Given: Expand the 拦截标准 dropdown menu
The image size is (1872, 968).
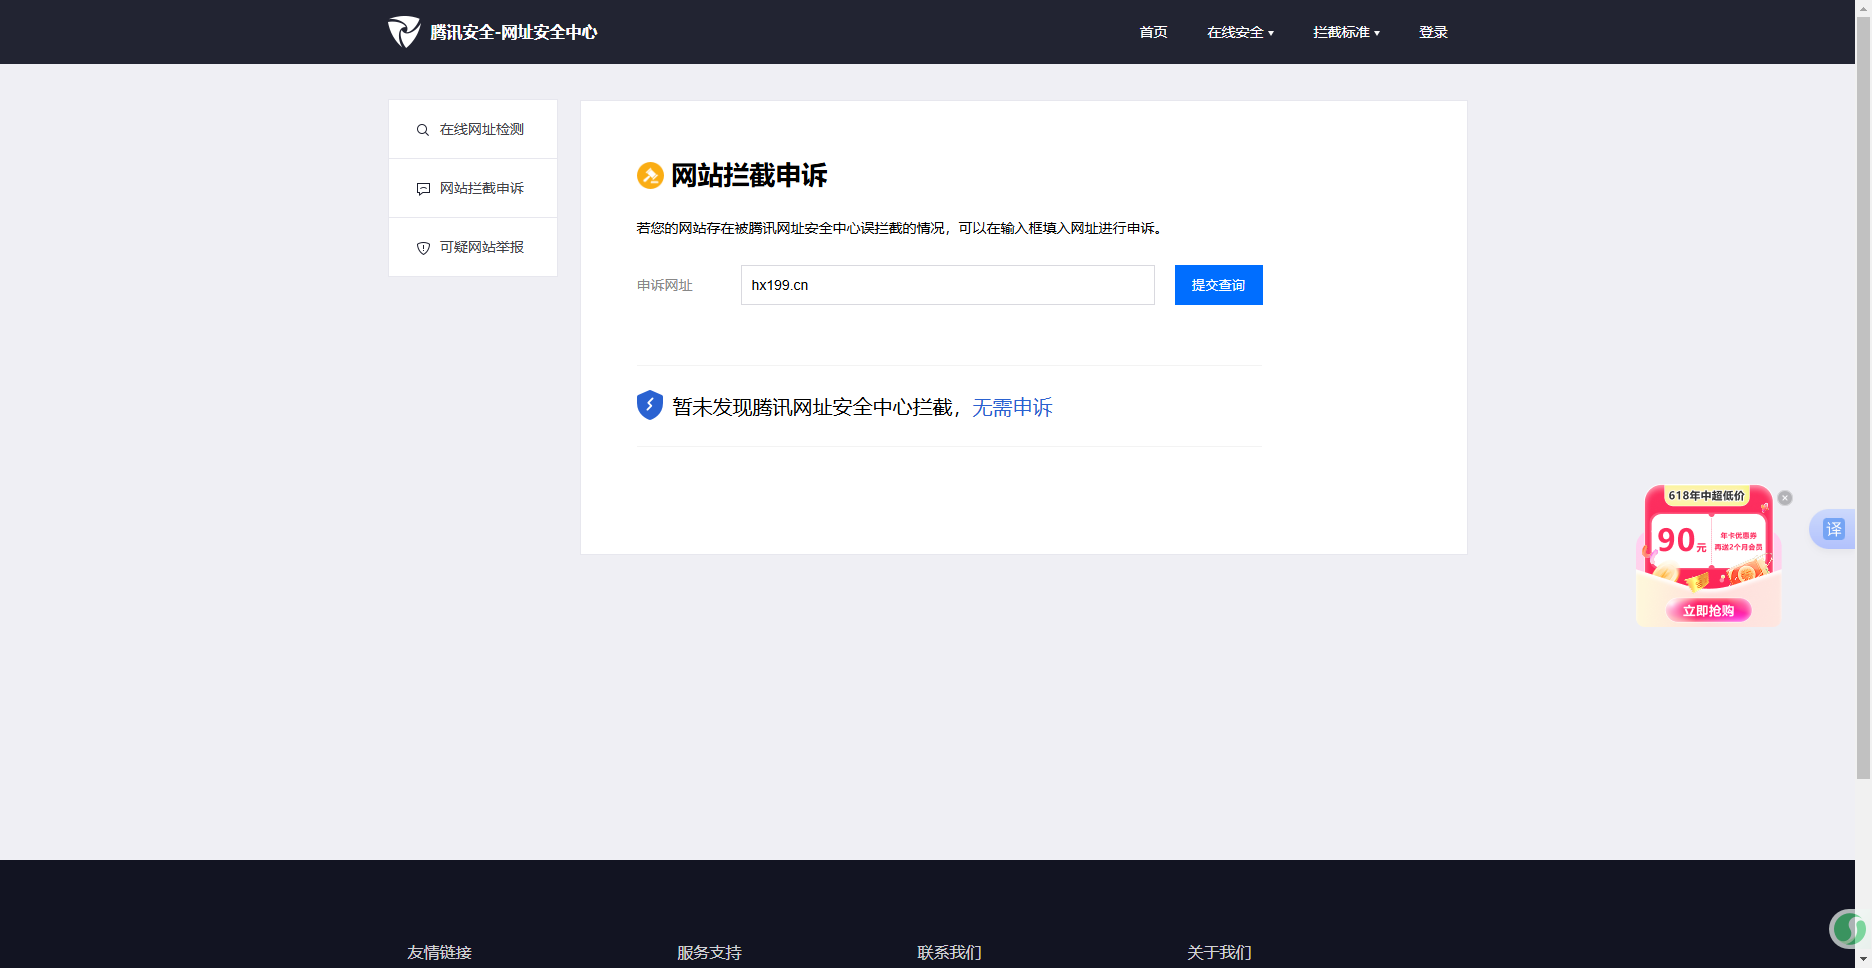Looking at the screenshot, I should pos(1346,32).
